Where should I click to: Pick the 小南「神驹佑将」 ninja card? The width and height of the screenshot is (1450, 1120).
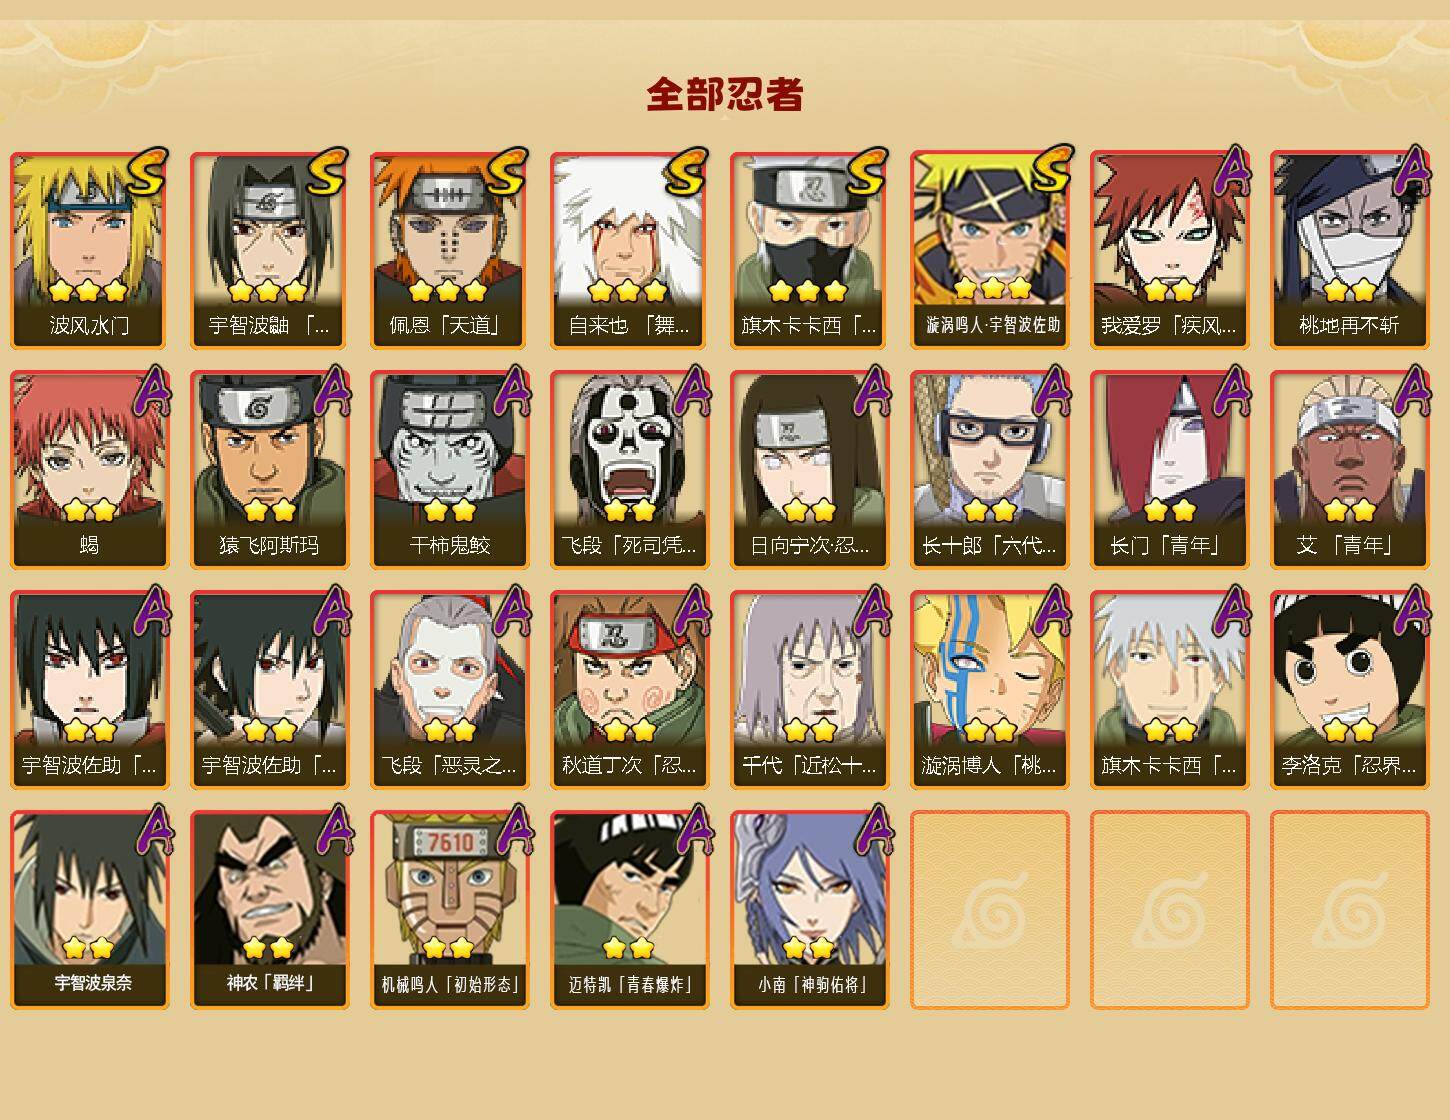click(x=810, y=910)
